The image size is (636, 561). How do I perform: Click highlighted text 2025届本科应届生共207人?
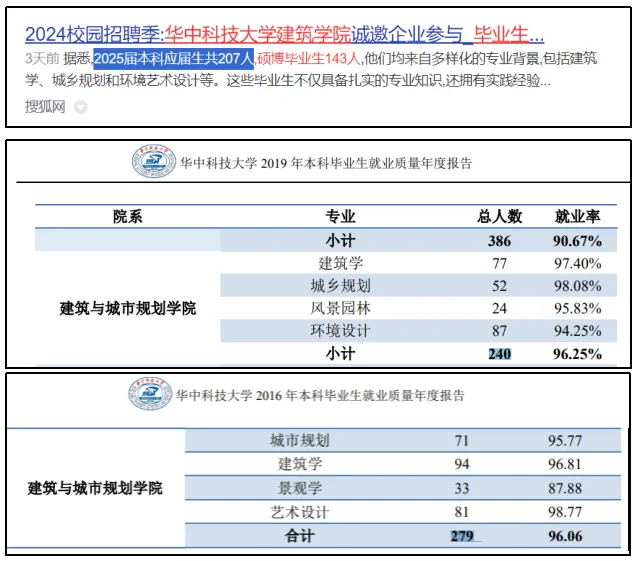click(x=174, y=58)
